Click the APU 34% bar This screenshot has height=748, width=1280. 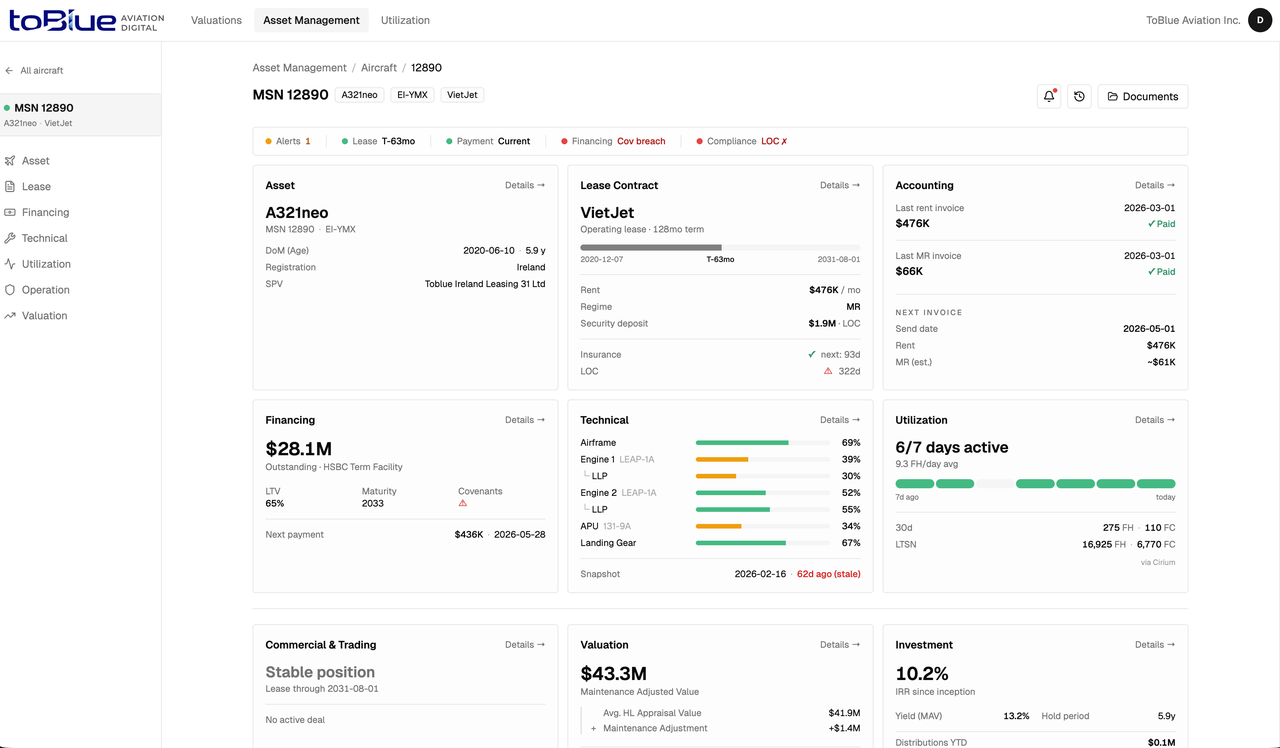pos(763,526)
